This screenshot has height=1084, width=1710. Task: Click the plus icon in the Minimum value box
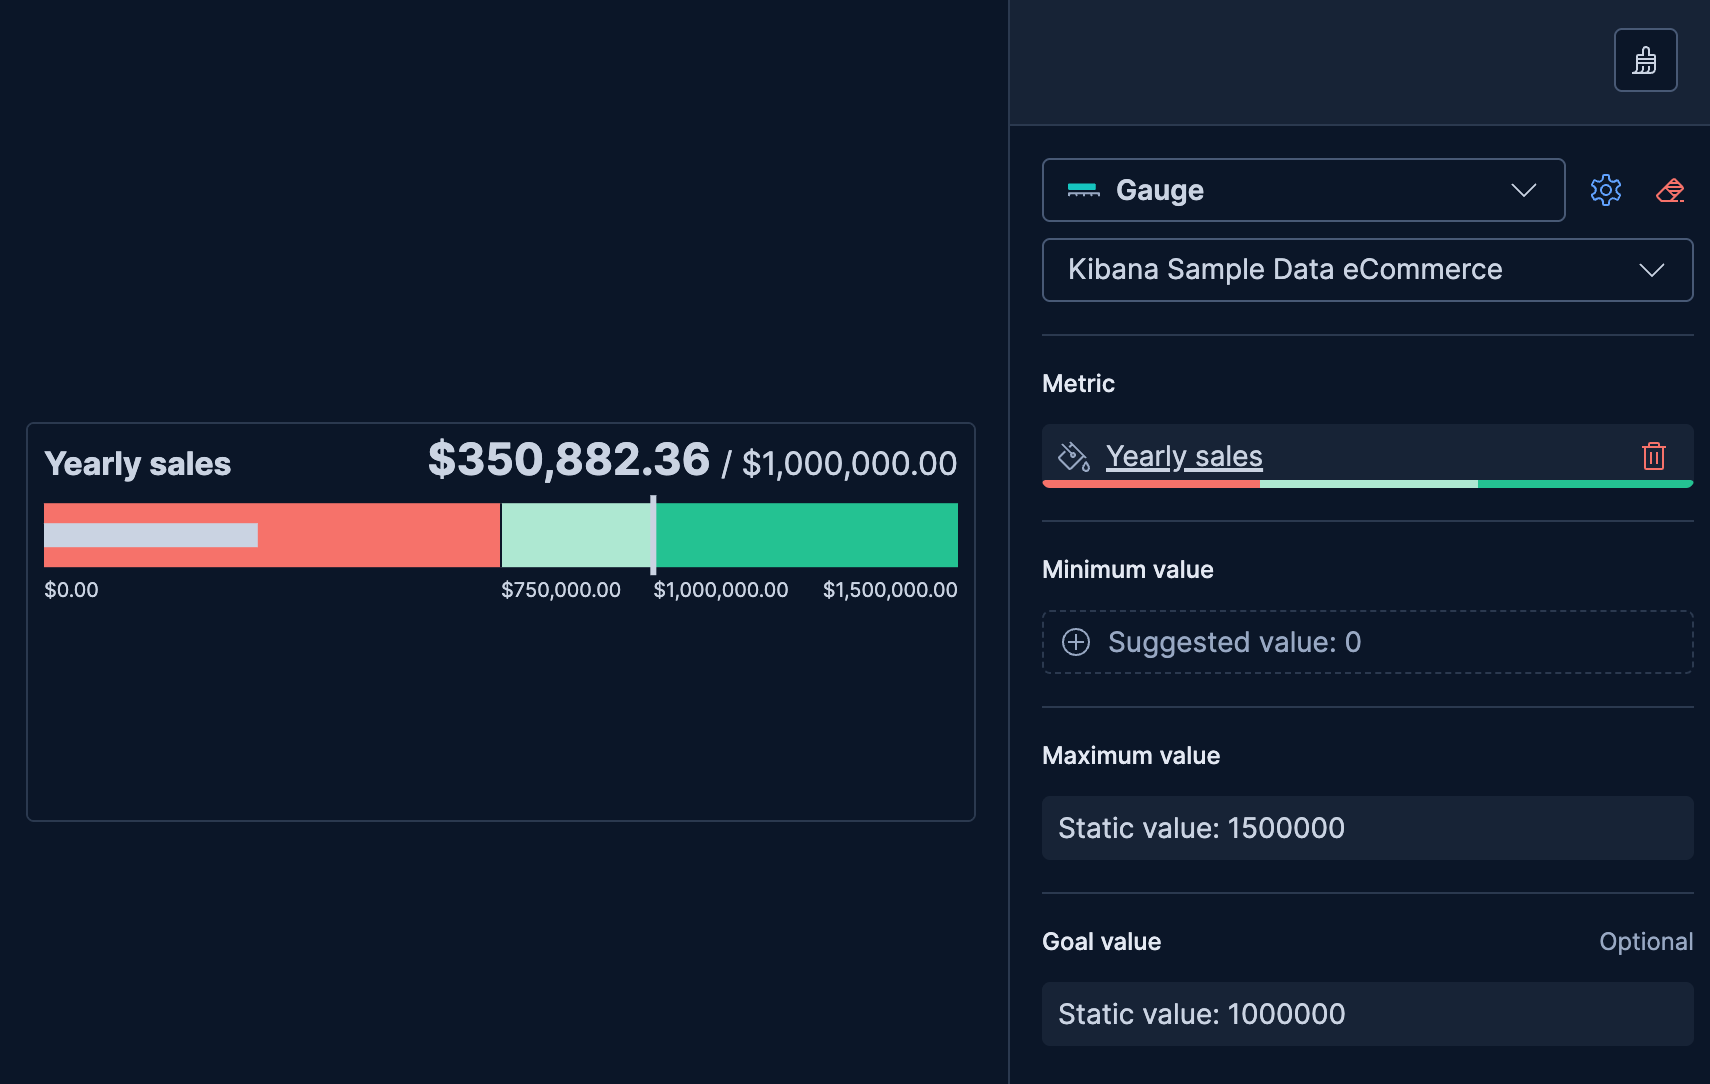tap(1076, 642)
